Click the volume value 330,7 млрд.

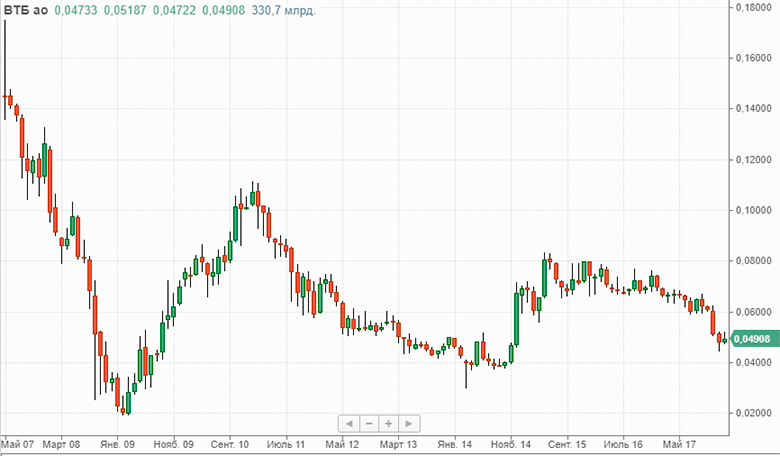(x=284, y=10)
